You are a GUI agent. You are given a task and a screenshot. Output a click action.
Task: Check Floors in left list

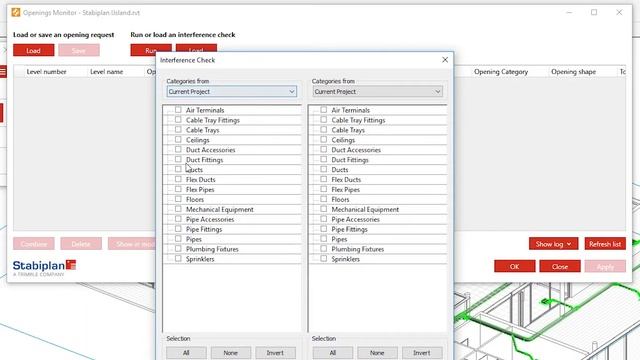[x=178, y=199]
